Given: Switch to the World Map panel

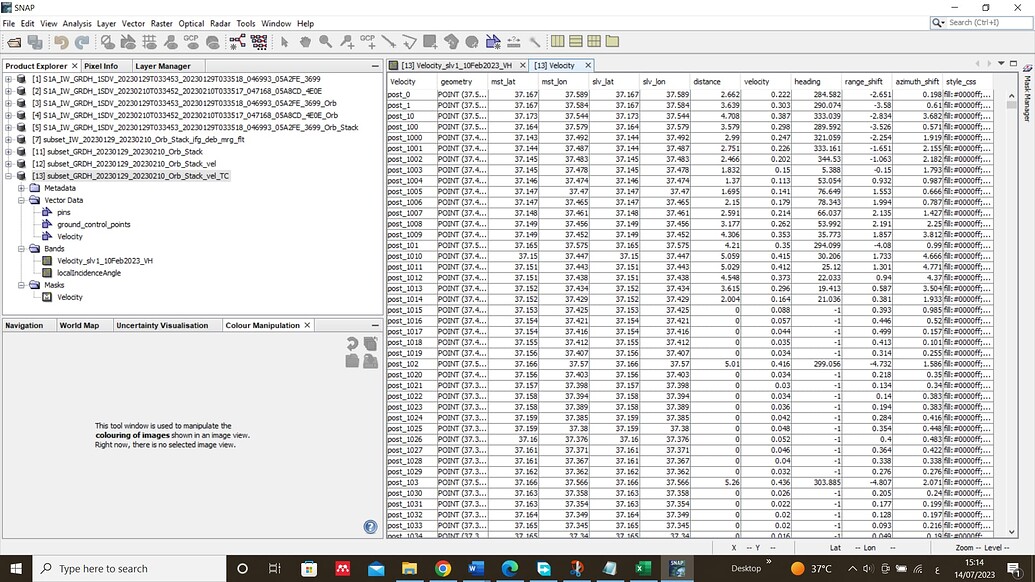Looking at the screenshot, I should (80, 324).
